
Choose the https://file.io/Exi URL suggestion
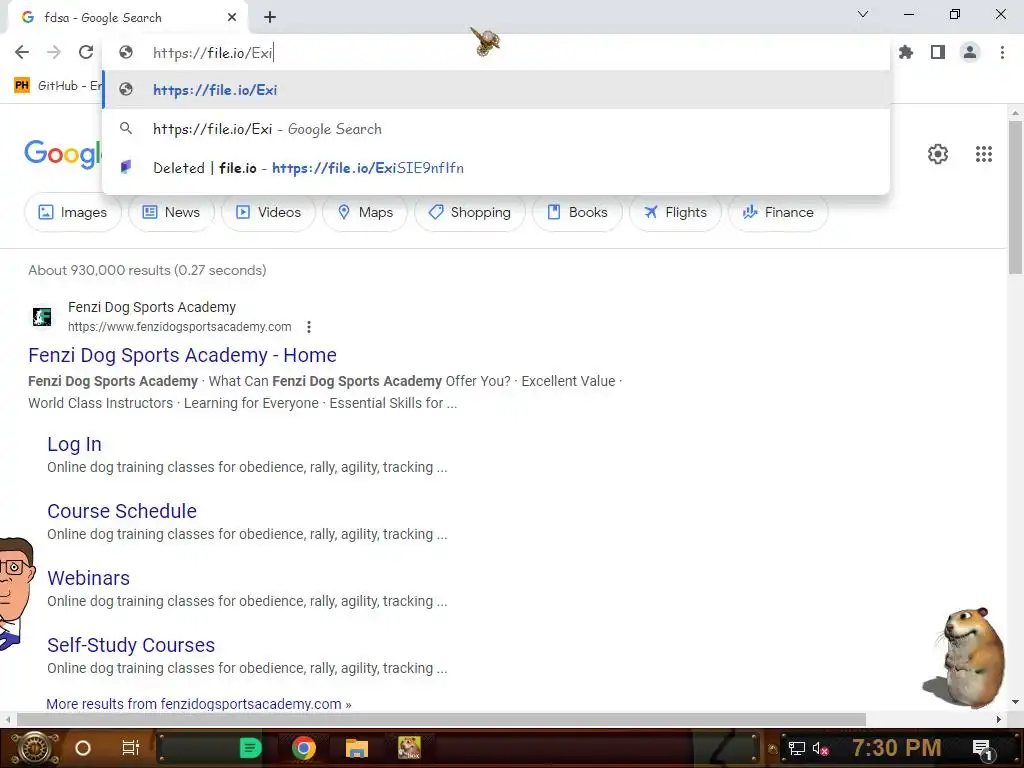[x=496, y=89]
